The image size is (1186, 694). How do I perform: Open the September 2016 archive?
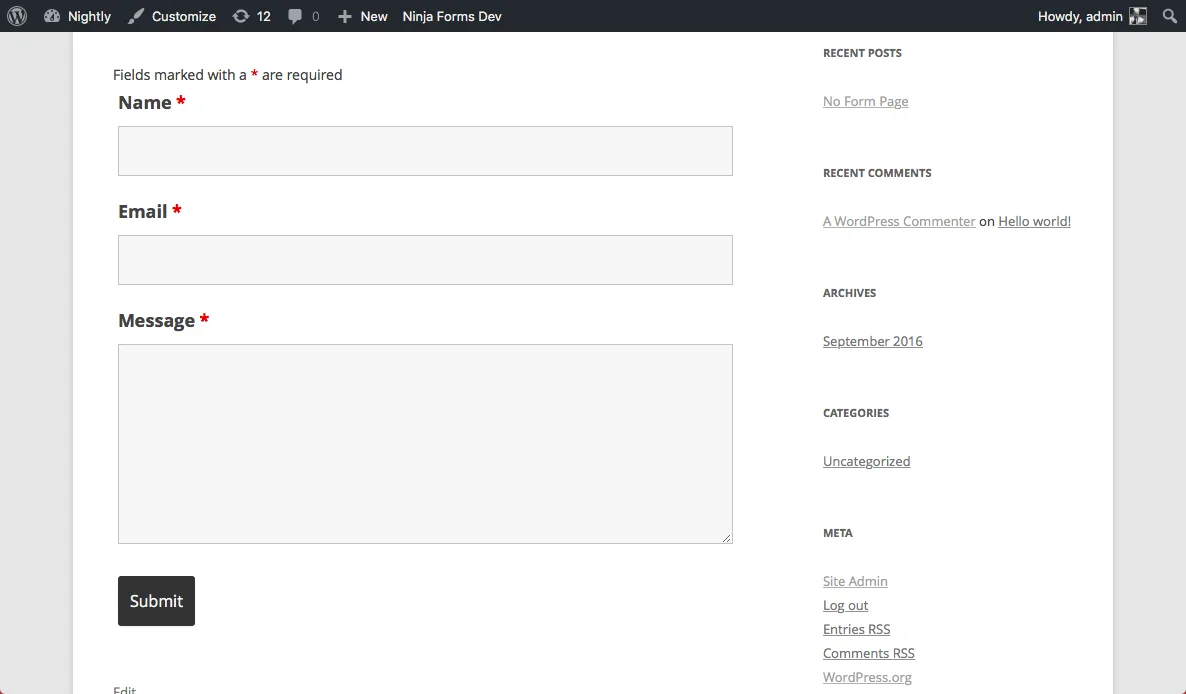click(x=872, y=341)
